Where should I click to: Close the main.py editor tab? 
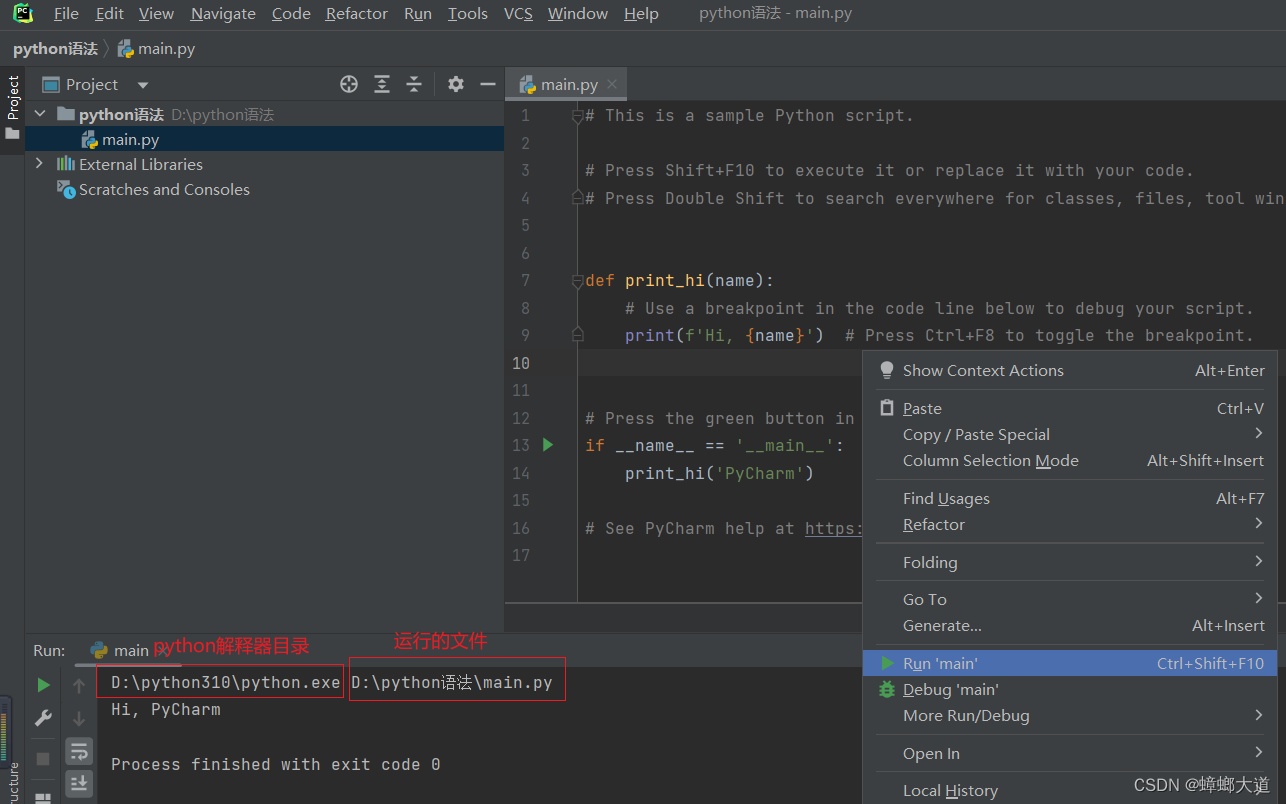[612, 85]
